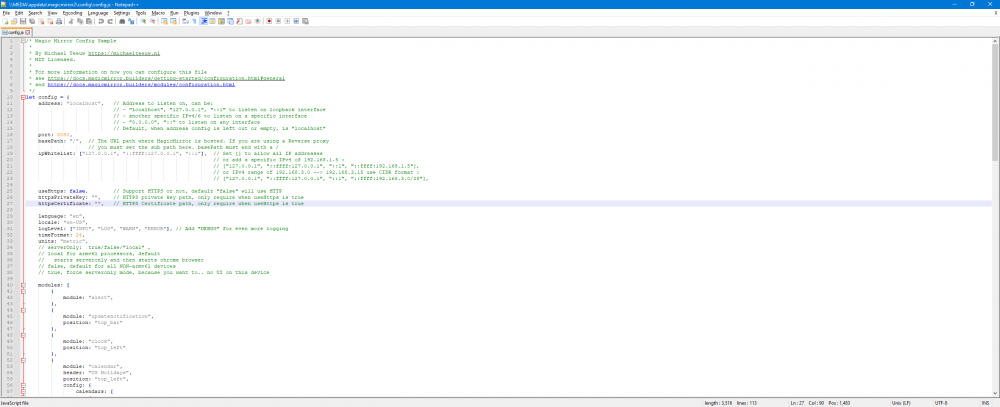Toggle file monitoring with the eye icon
The image size is (1000, 407).
click(258, 21)
